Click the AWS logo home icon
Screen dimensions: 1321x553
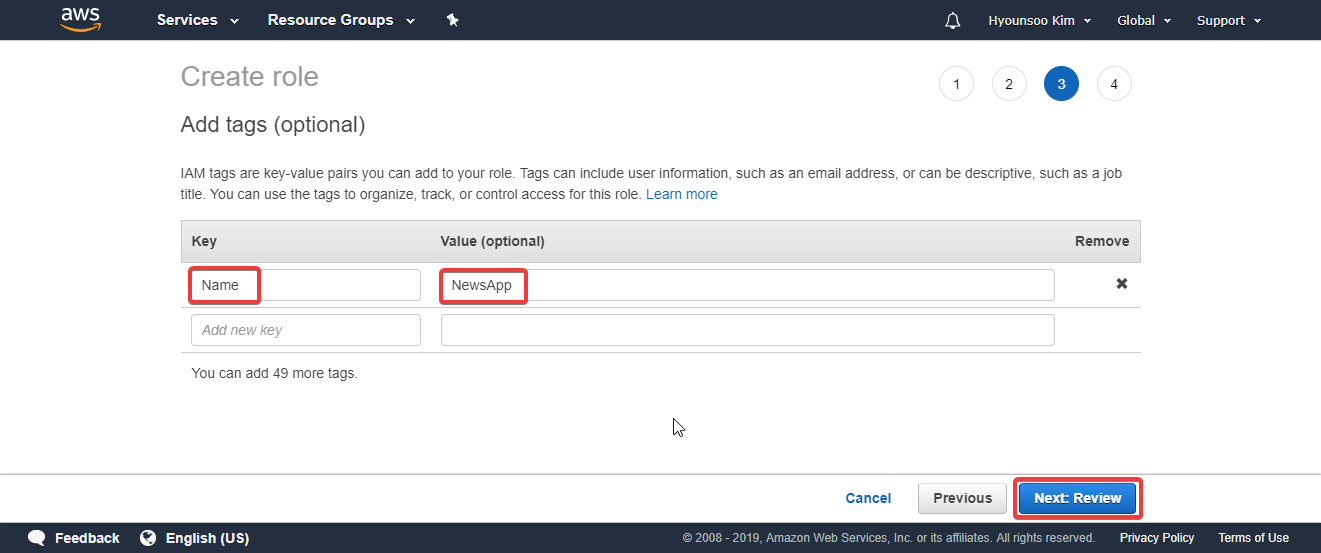[x=80, y=19]
